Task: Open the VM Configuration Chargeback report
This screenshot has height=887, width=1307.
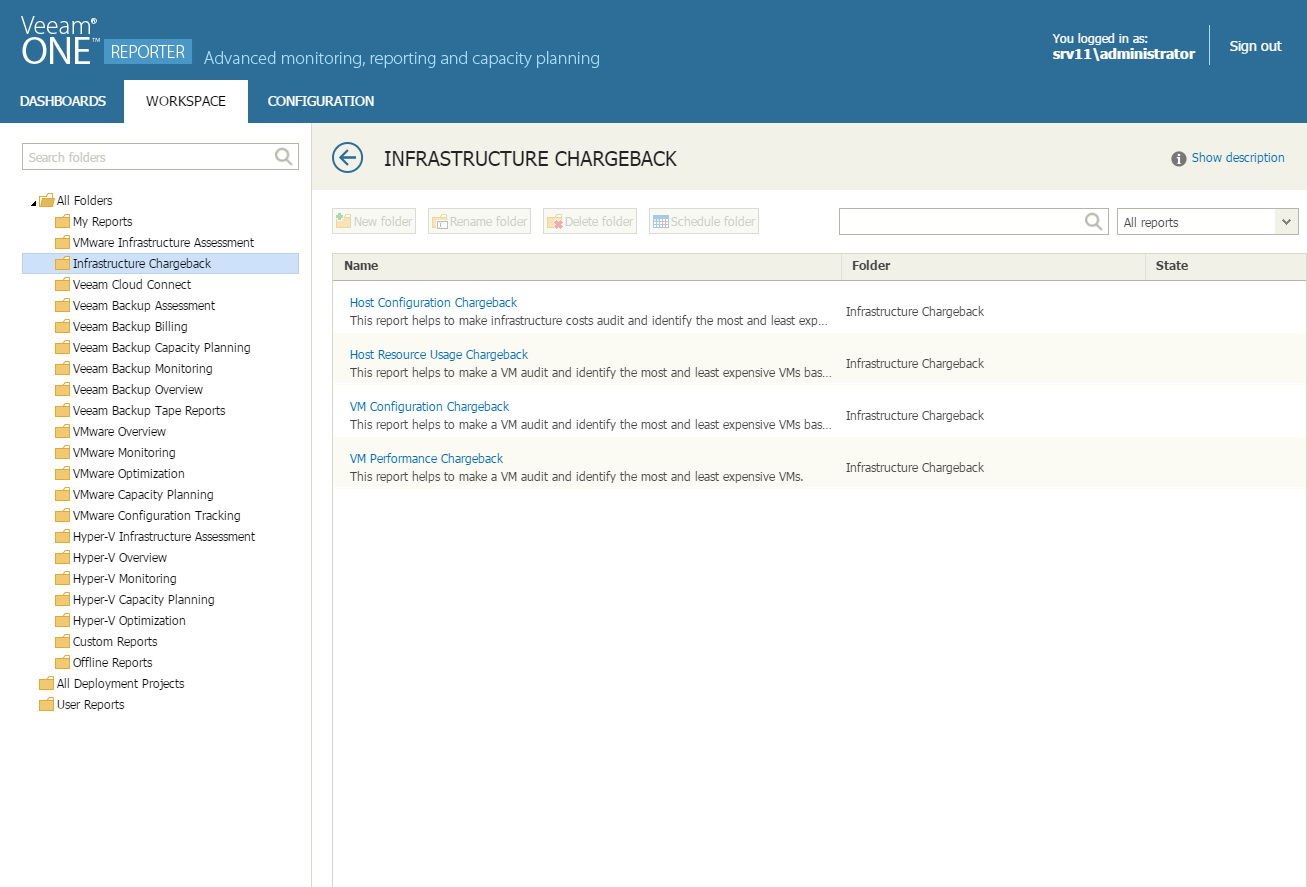Action: click(429, 406)
